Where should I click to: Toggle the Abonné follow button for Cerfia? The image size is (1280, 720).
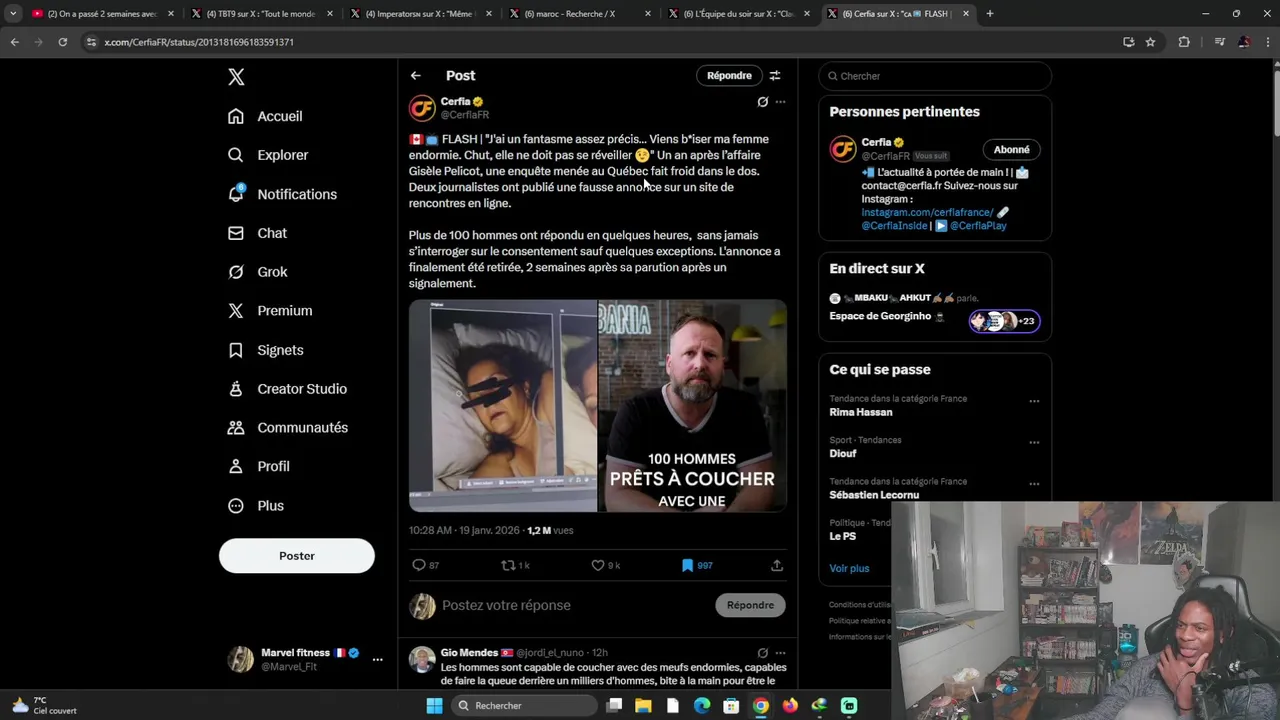click(x=1012, y=150)
